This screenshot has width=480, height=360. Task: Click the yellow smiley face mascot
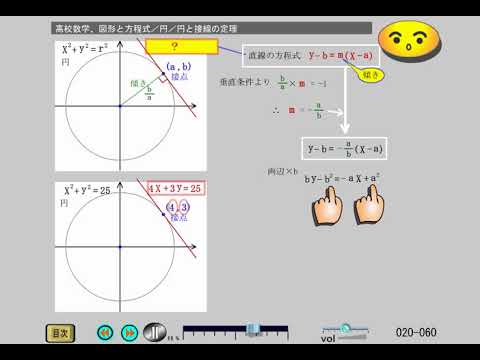tap(410, 41)
